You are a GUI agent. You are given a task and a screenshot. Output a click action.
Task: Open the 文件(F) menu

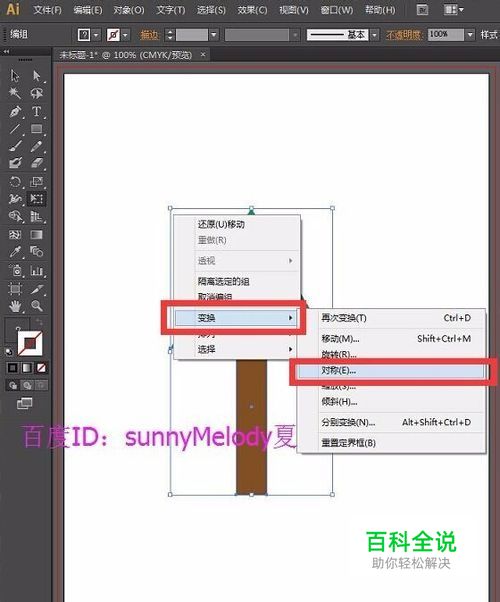coord(47,10)
